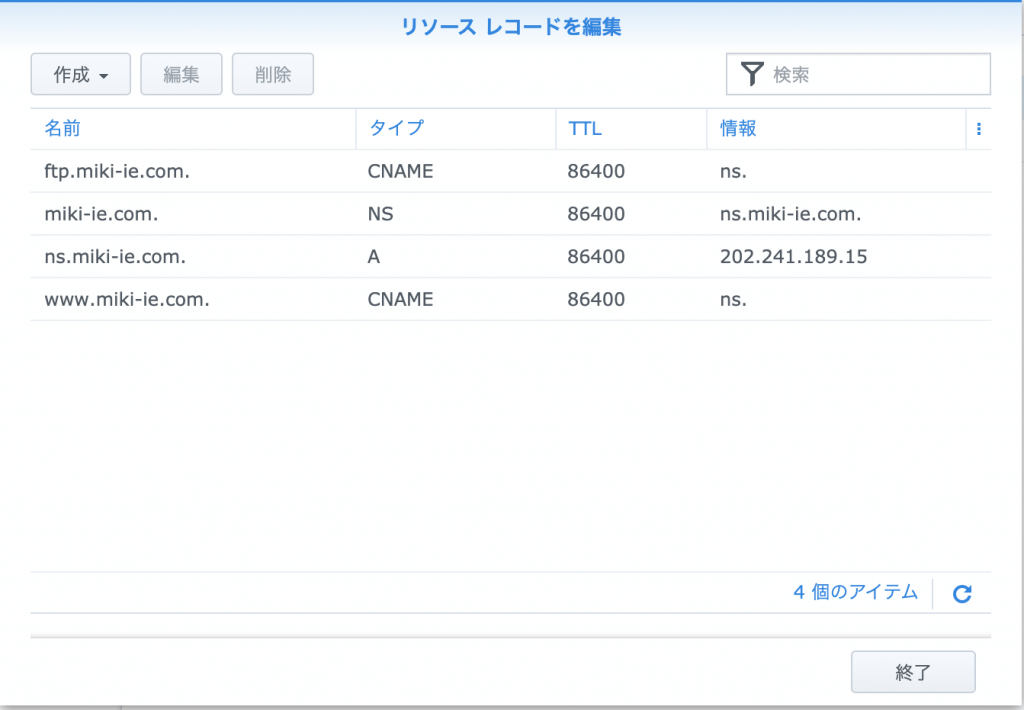Viewport: 1024px width, 710px height.
Task: Open the 作成 dropdown button
Action: click(81, 75)
